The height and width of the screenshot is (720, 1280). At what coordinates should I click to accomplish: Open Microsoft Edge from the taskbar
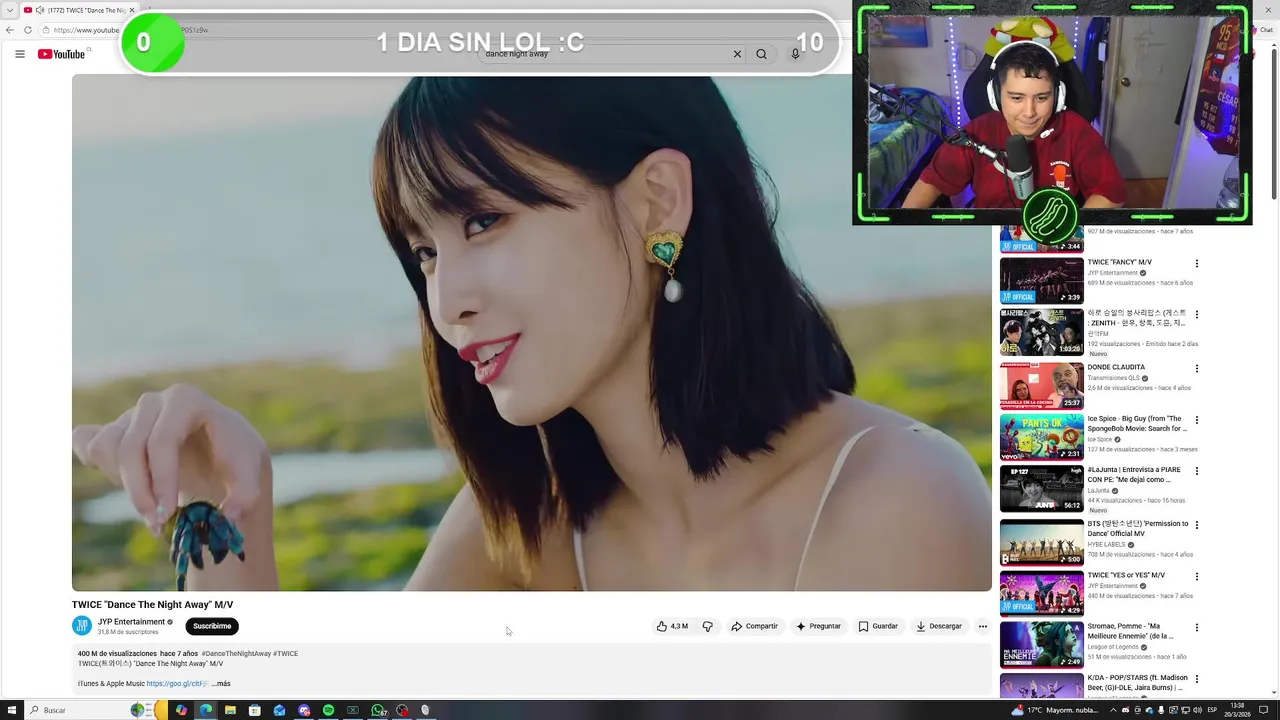tap(206, 710)
